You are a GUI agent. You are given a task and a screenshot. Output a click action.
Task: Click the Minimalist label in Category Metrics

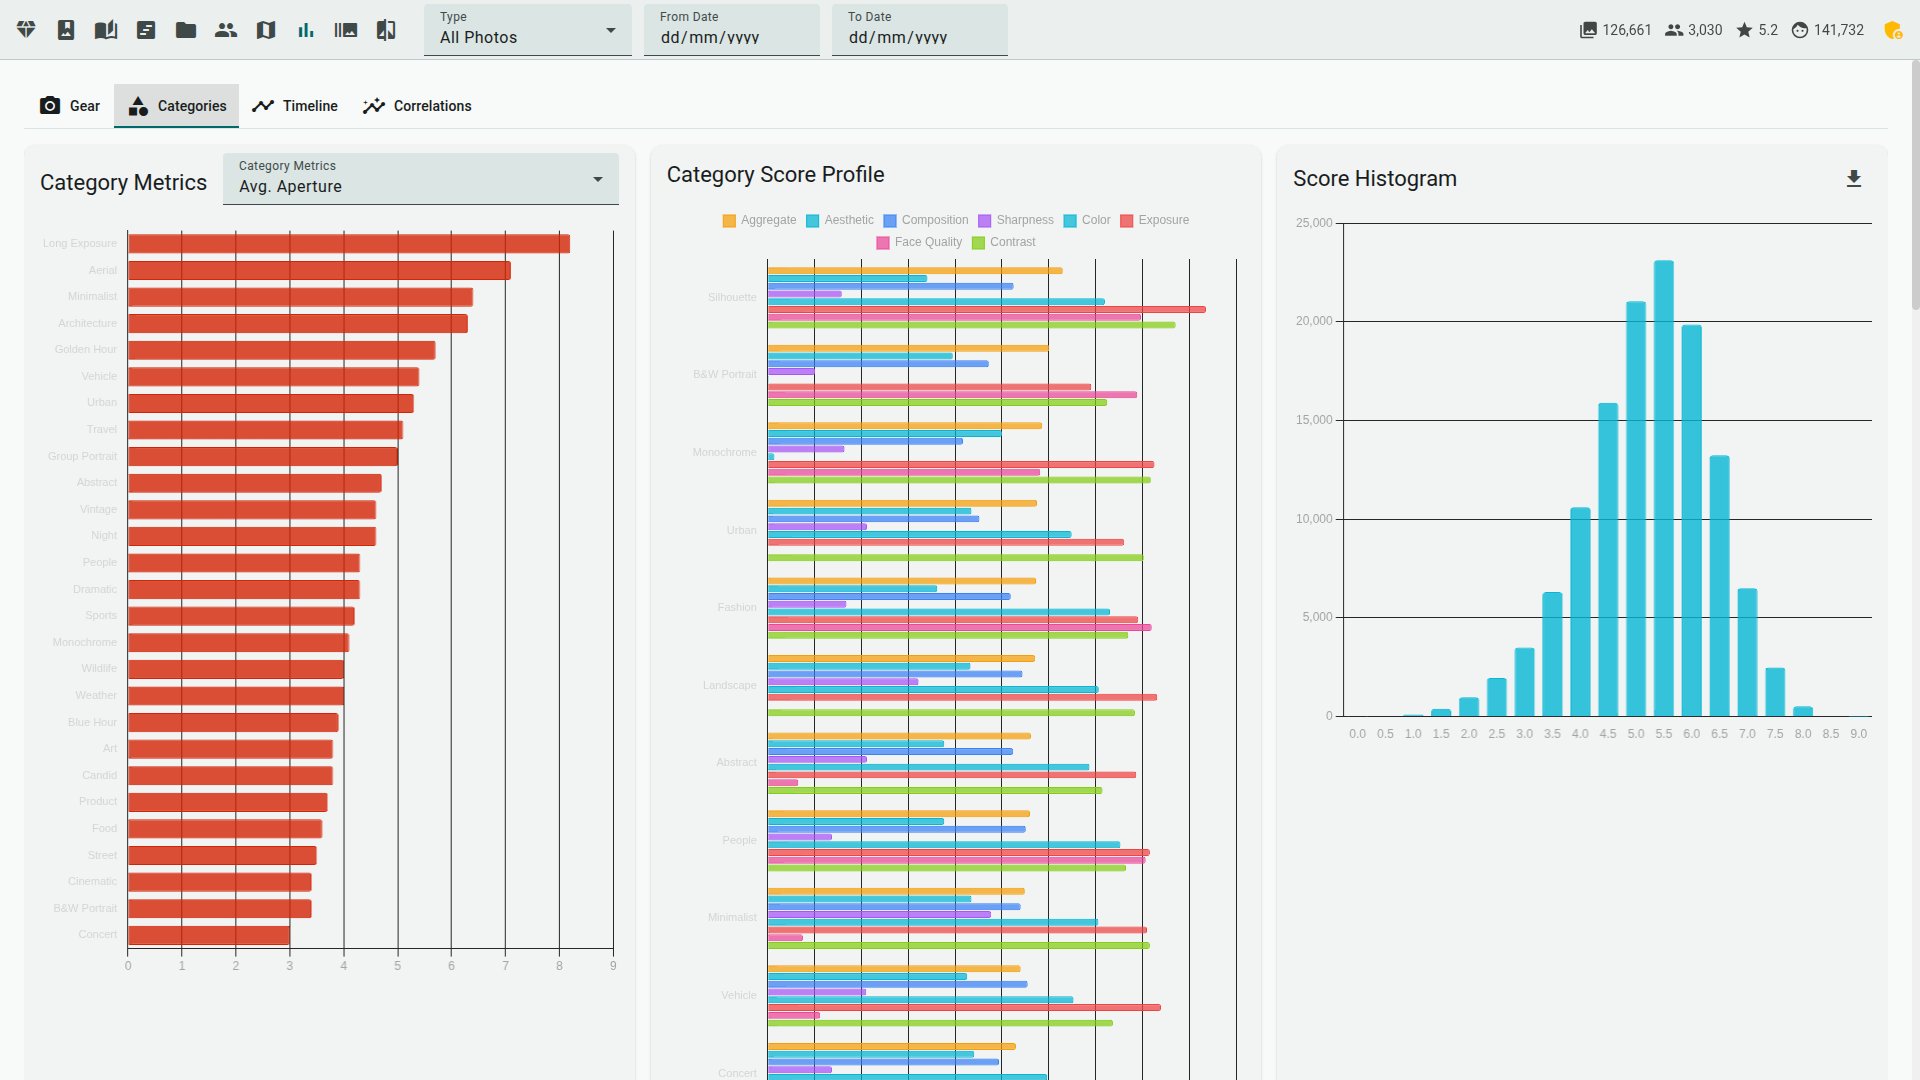(x=92, y=297)
